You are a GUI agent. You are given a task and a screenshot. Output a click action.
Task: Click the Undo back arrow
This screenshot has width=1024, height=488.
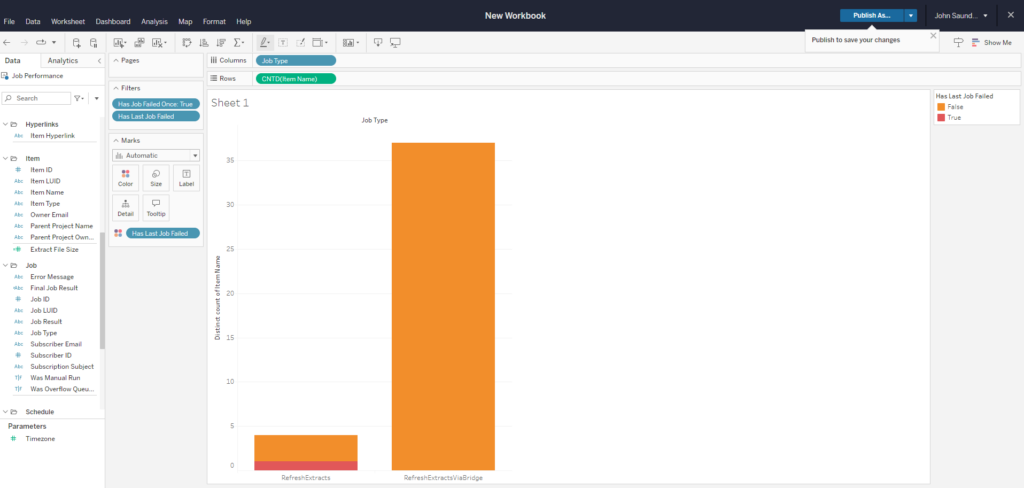[x=7, y=42]
